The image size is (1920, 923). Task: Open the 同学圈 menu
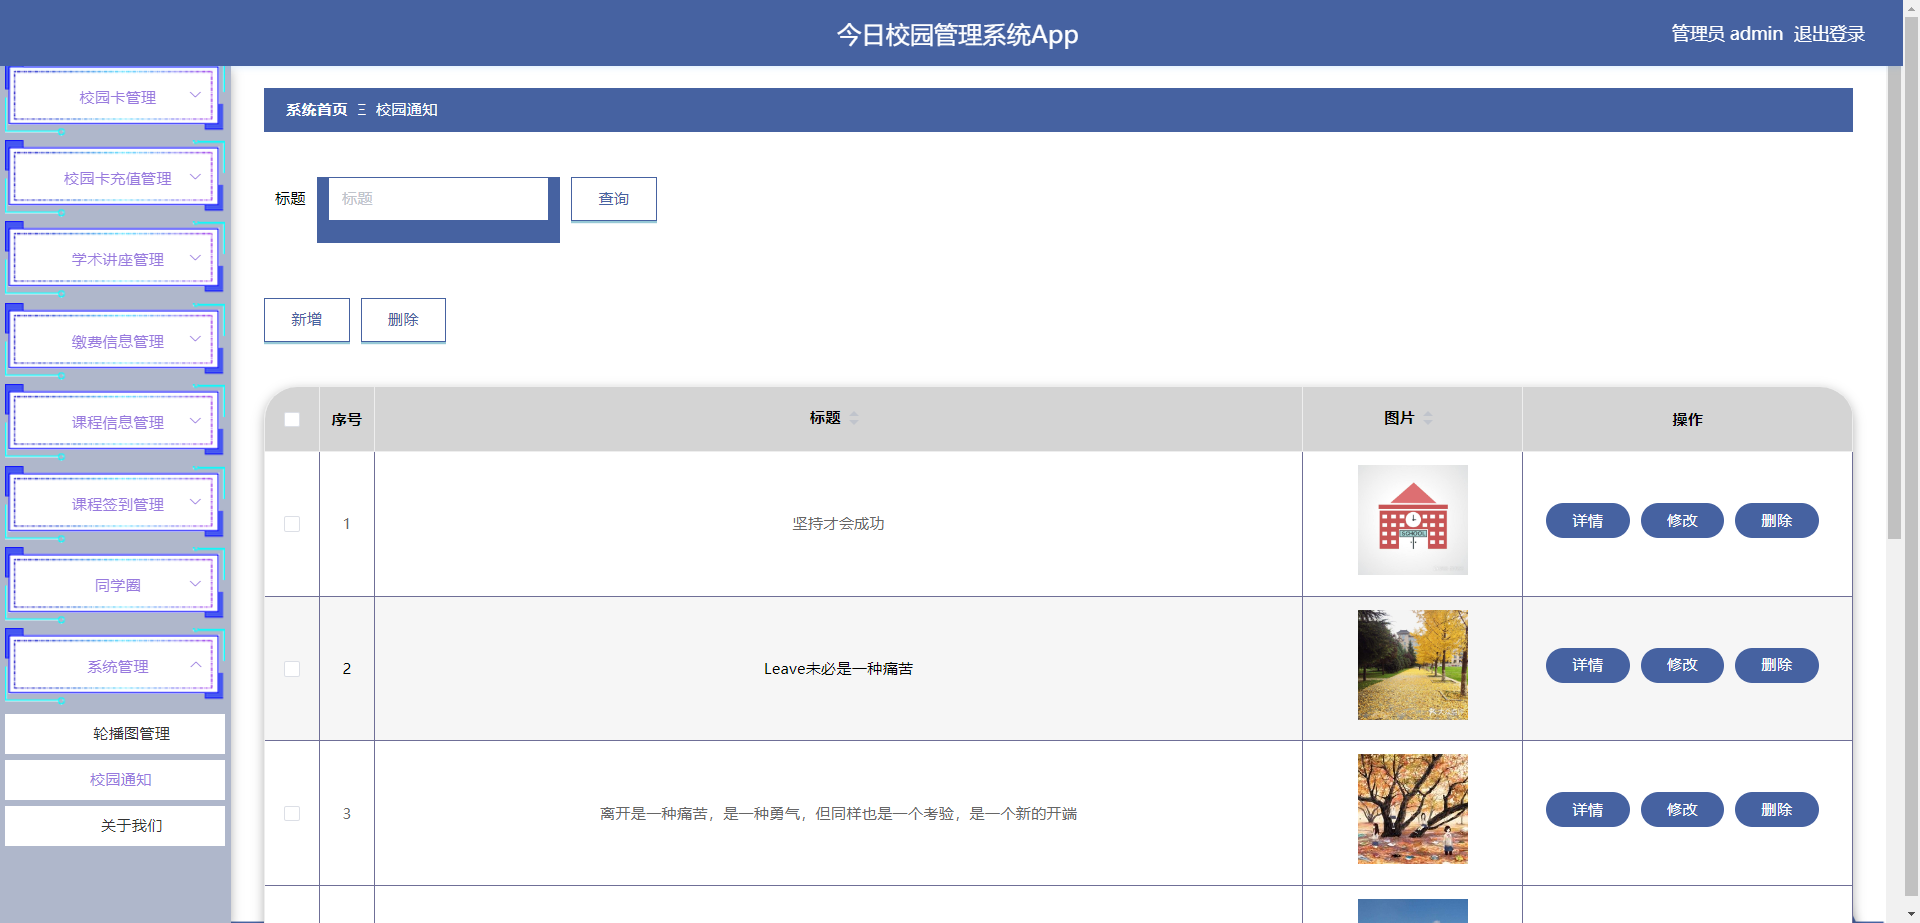[114, 584]
